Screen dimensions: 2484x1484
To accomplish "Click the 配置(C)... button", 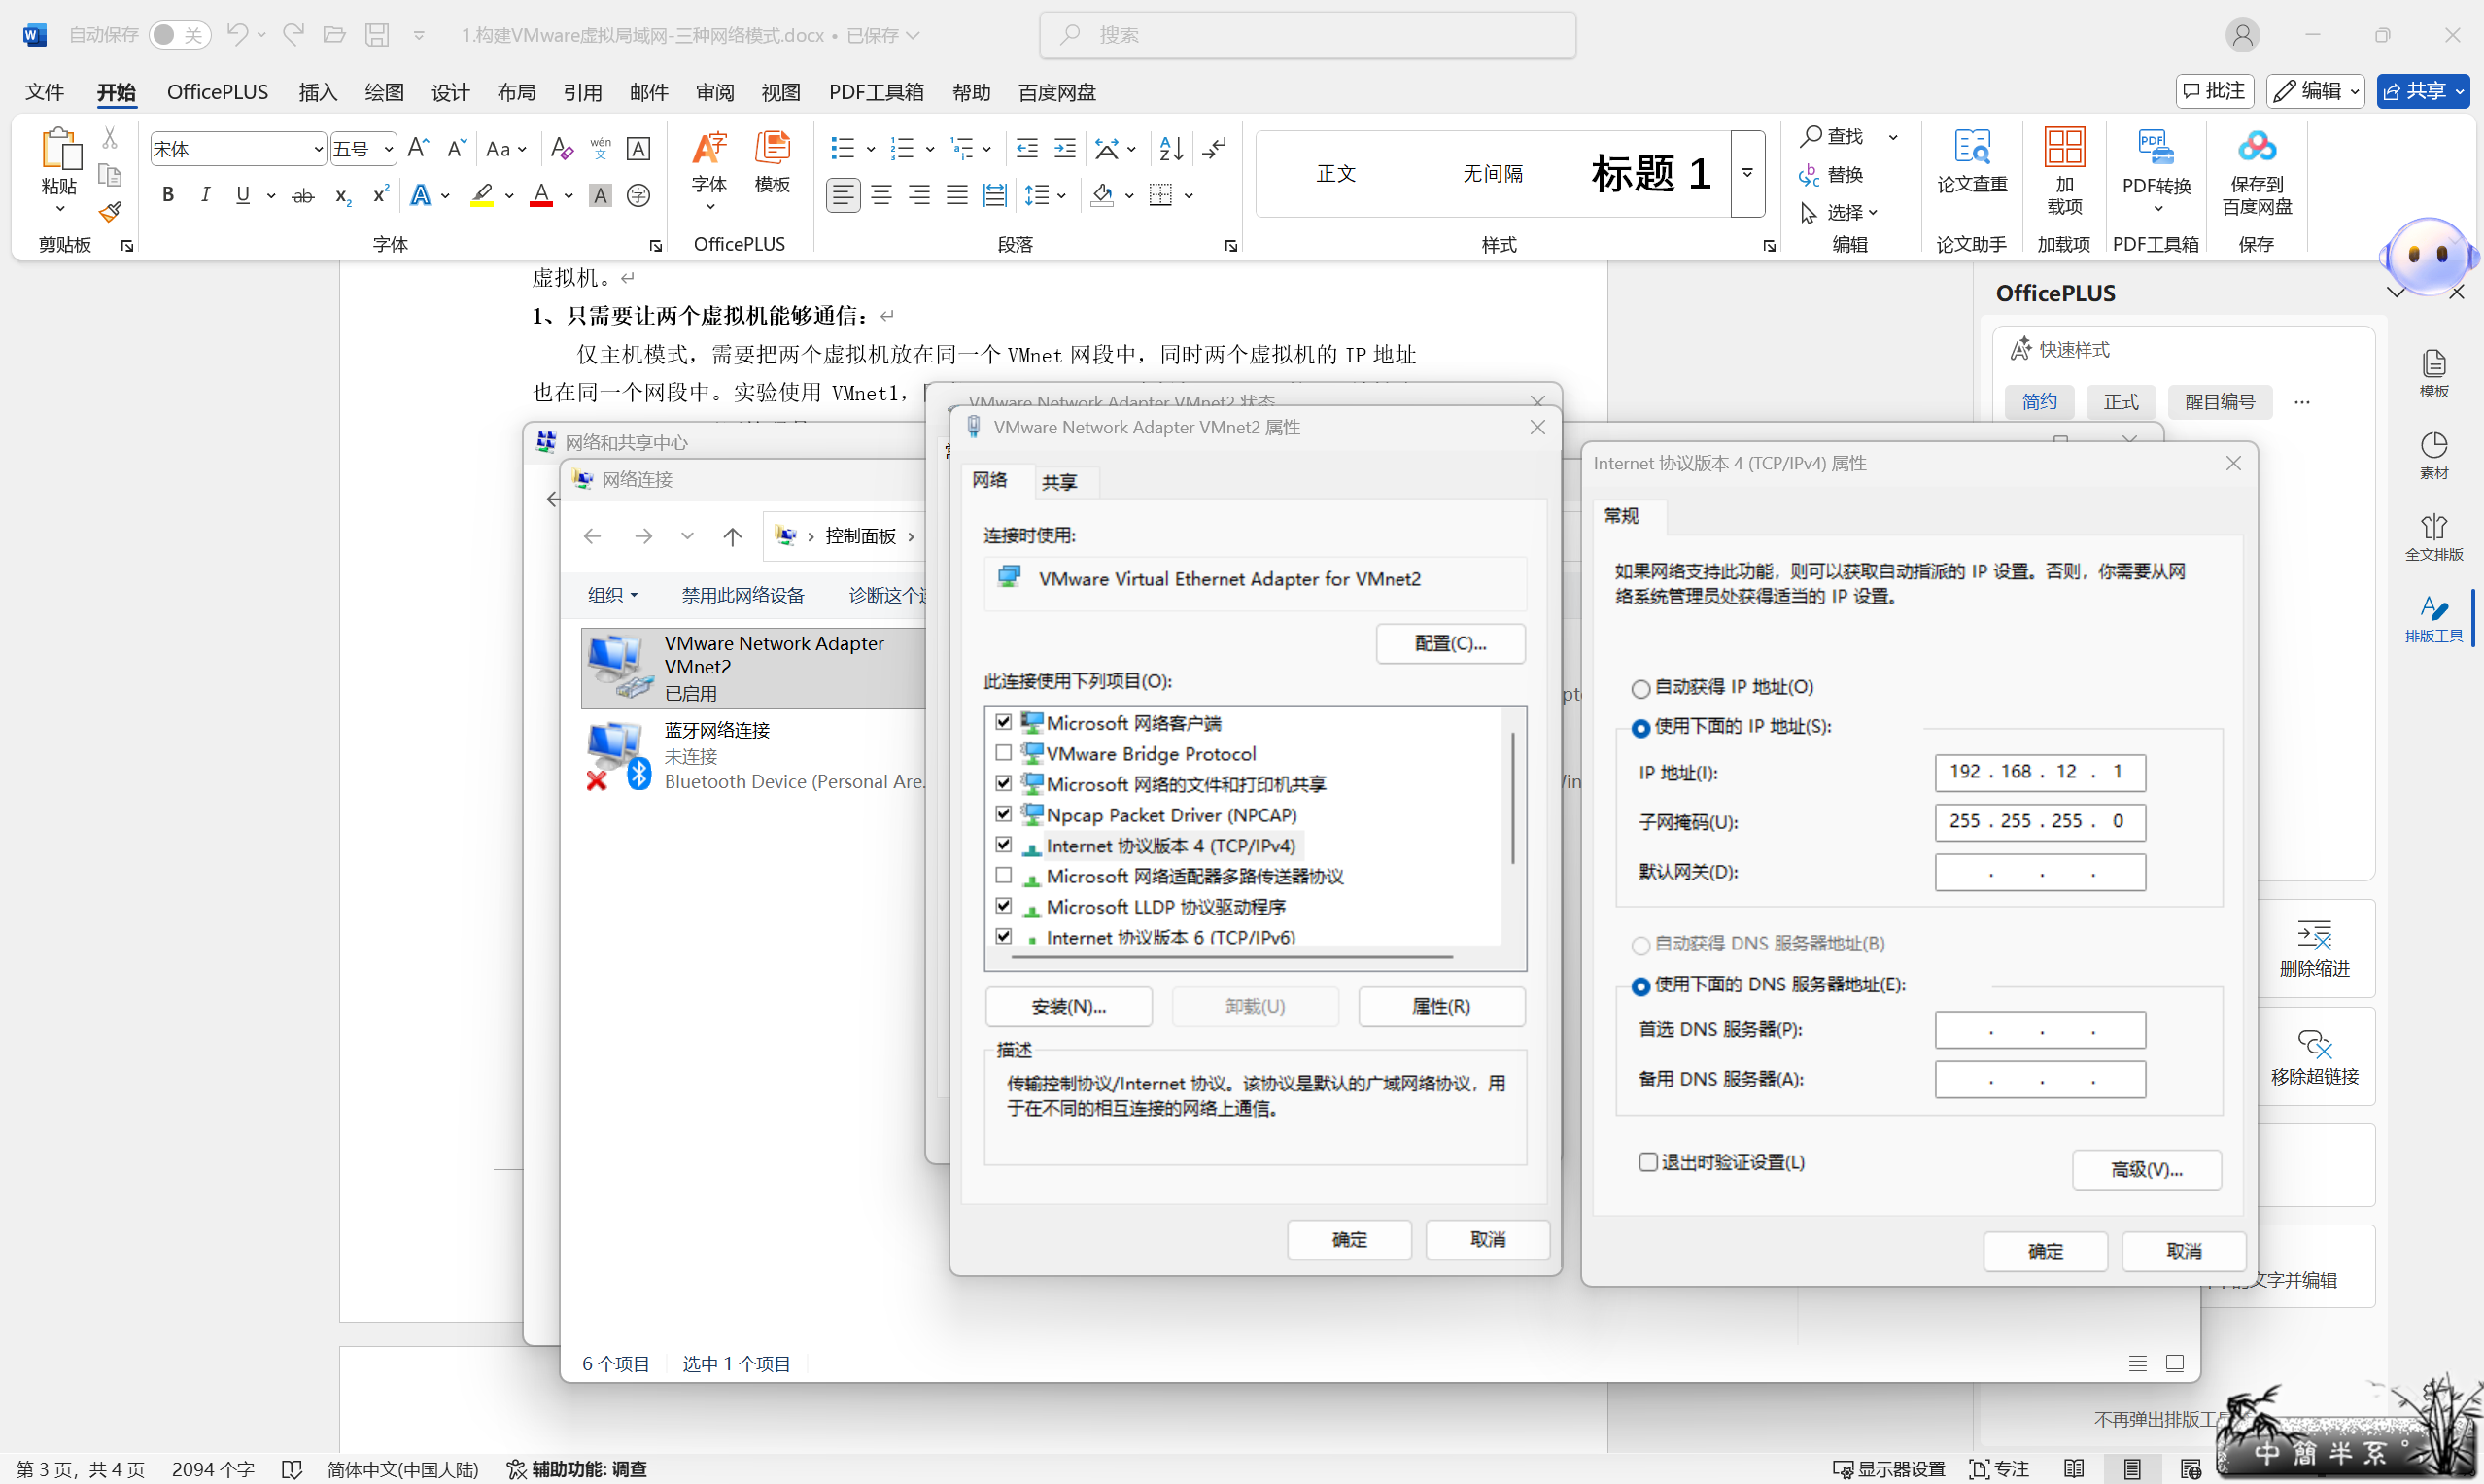I will coord(1450,643).
